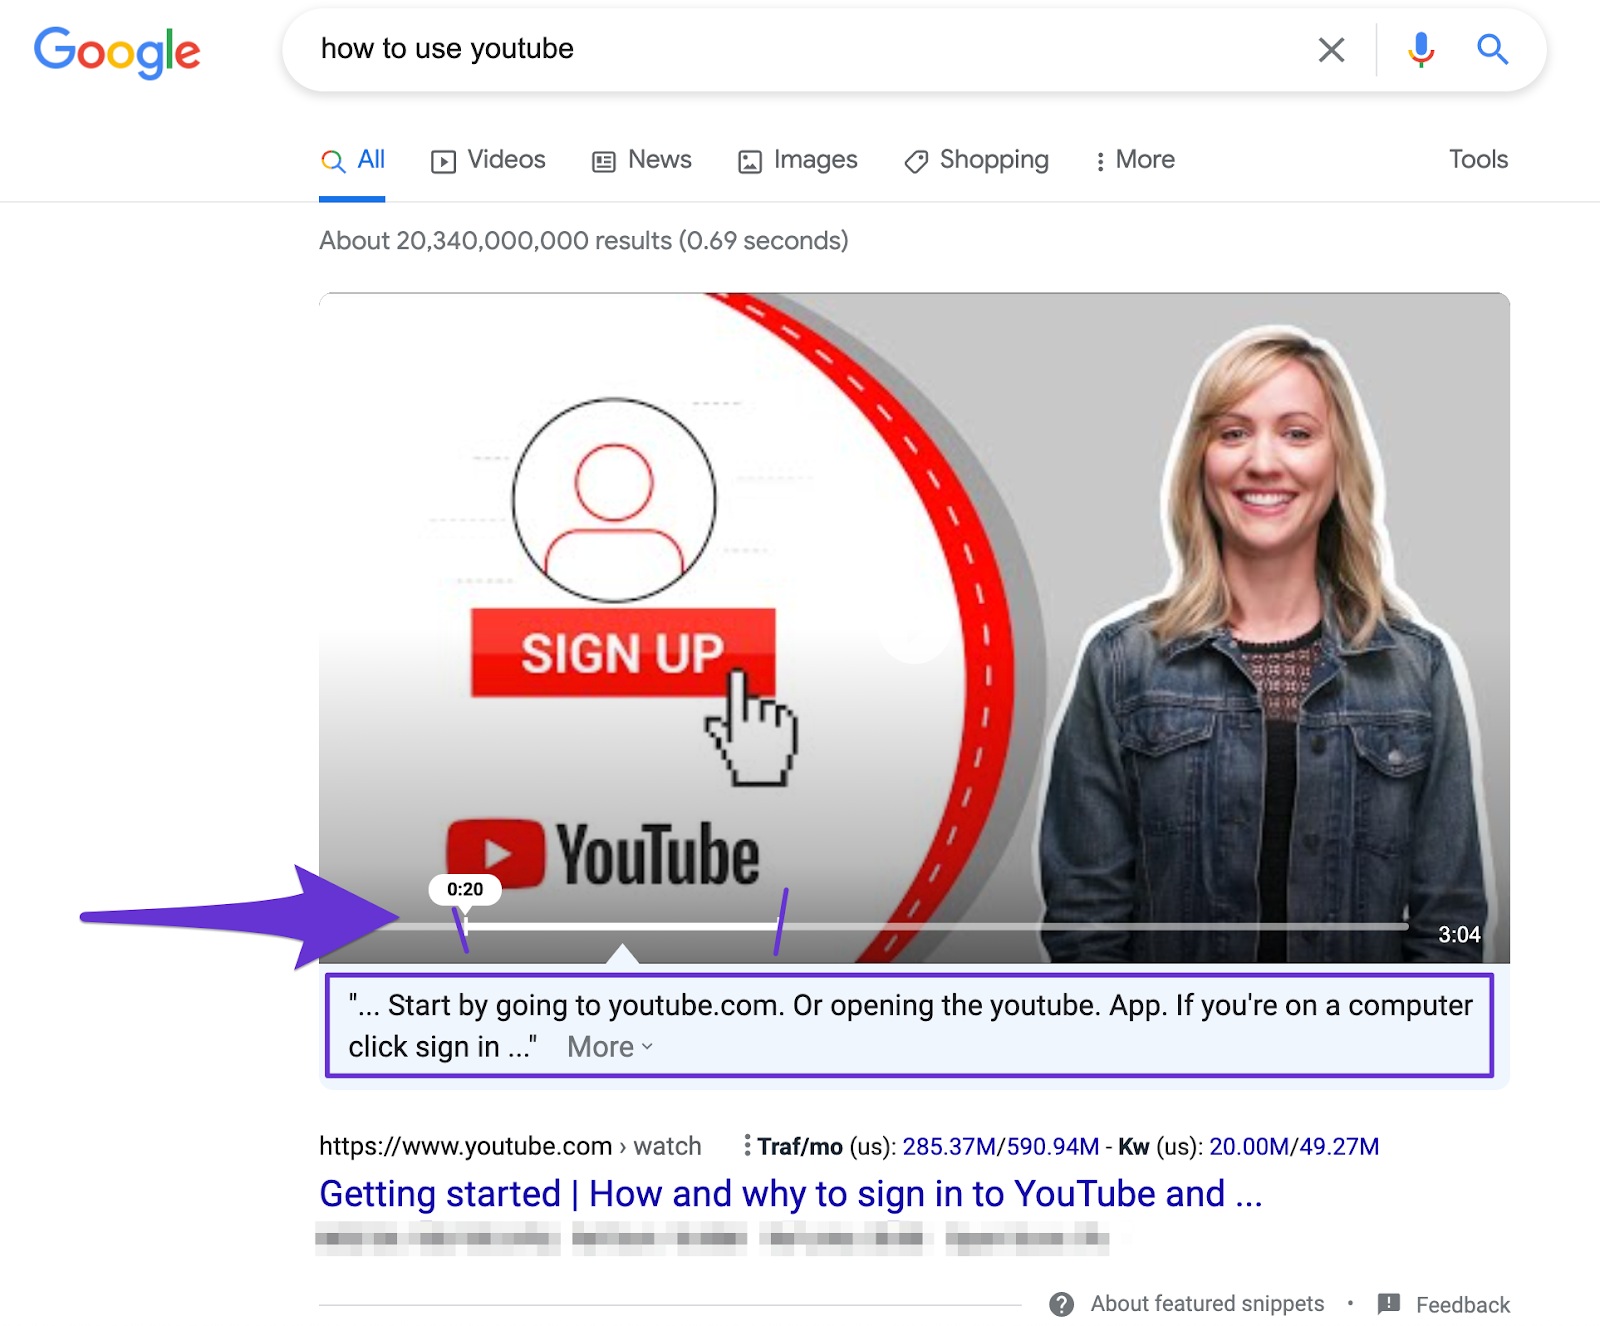Click the 0:20 timestamp marker
The width and height of the screenshot is (1600, 1326).
pyautogui.click(x=465, y=889)
